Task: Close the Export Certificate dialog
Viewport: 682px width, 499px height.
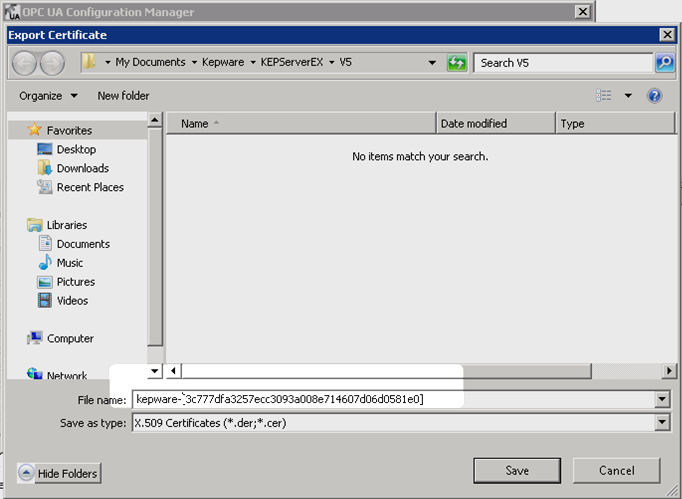Action: pyautogui.click(x=667, y=34)
